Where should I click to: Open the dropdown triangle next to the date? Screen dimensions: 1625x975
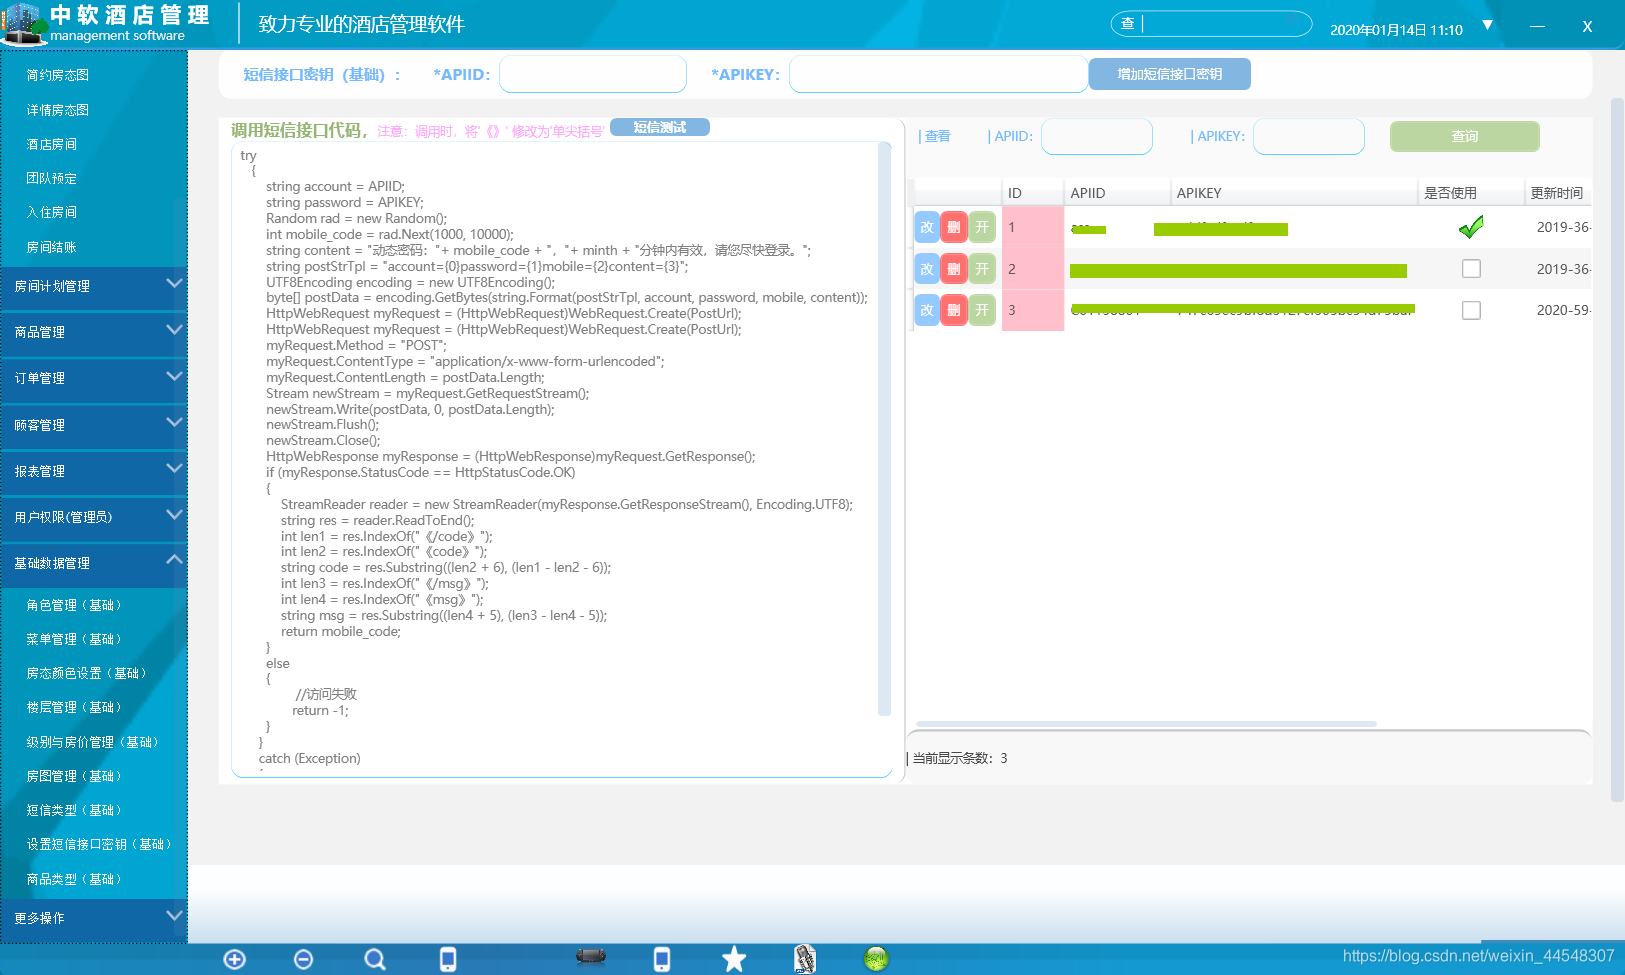[x=1487, y=25]
